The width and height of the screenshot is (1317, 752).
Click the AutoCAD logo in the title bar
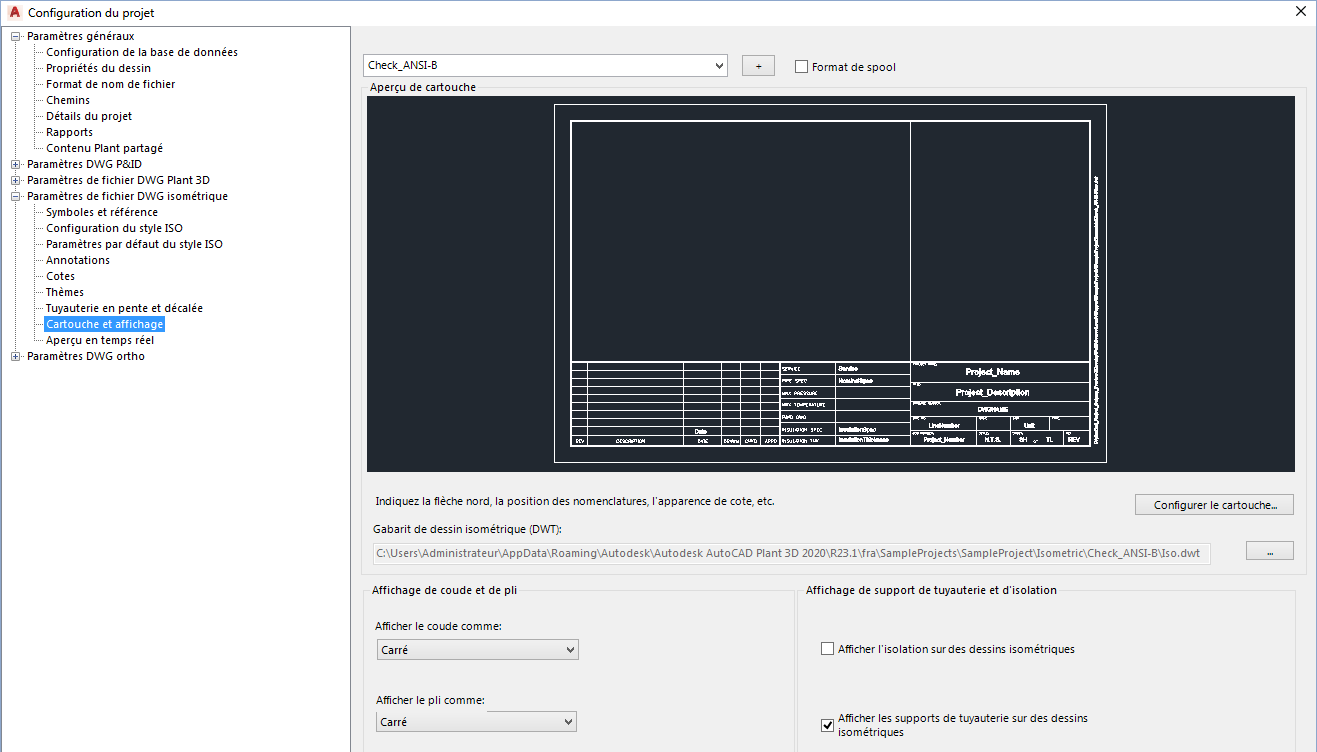point(14,13)
